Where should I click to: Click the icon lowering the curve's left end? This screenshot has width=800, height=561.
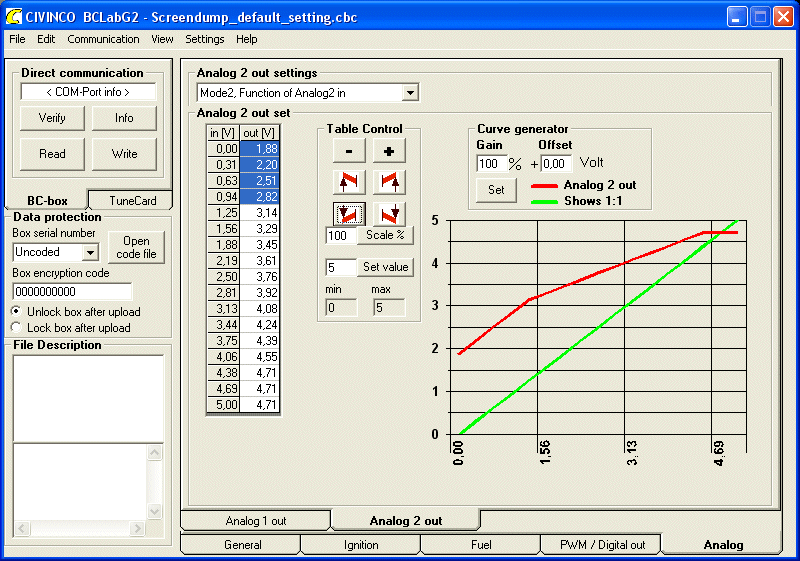click(349, 214)
